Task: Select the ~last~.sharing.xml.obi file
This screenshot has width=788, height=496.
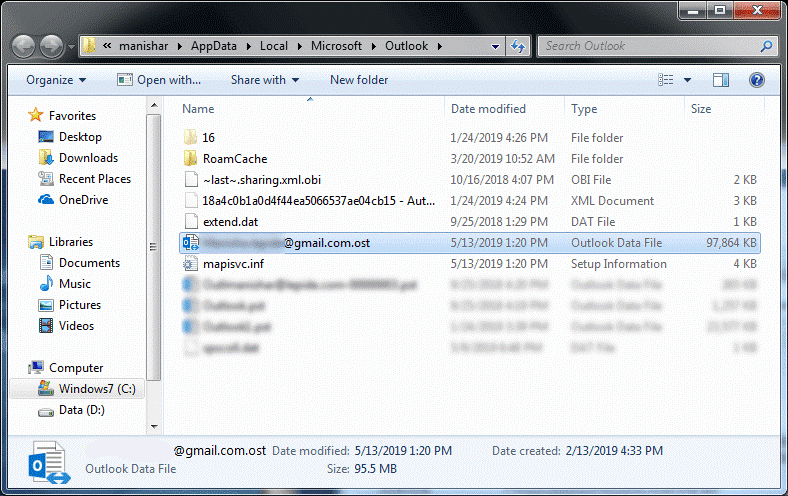Action: [x=261, y=180]
